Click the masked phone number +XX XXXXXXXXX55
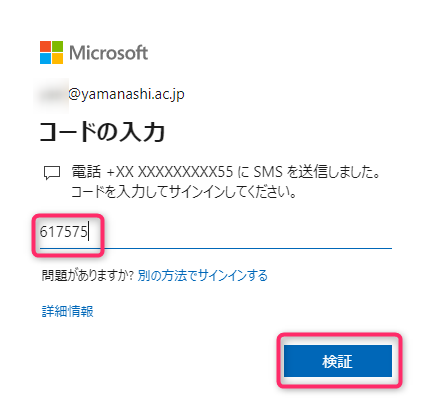This screenshot has height=415, width=431. 170,172
